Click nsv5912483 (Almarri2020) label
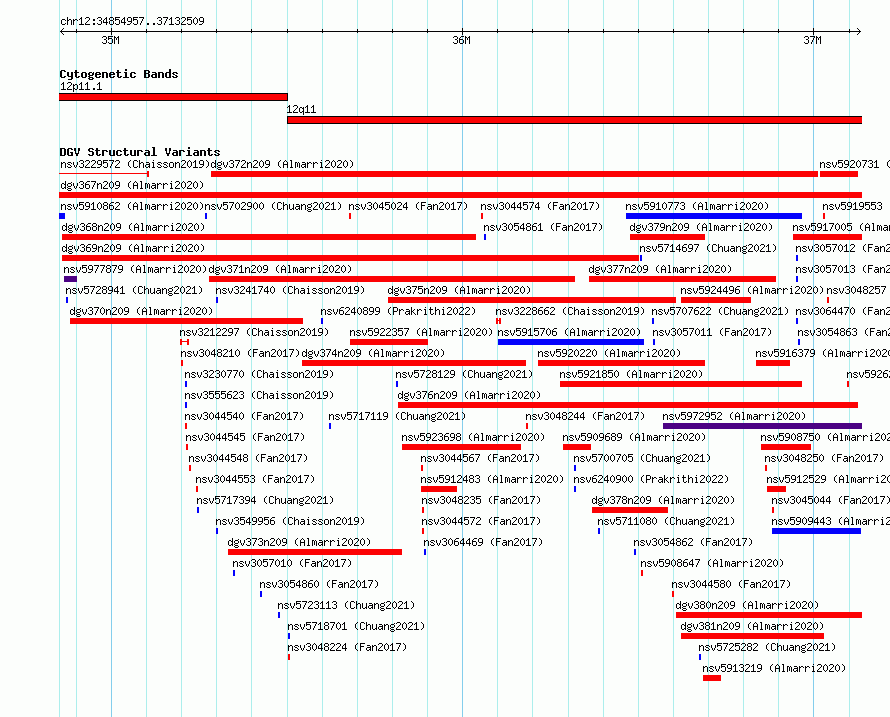This screenshot has height=717, width=890. coord(492,479)
